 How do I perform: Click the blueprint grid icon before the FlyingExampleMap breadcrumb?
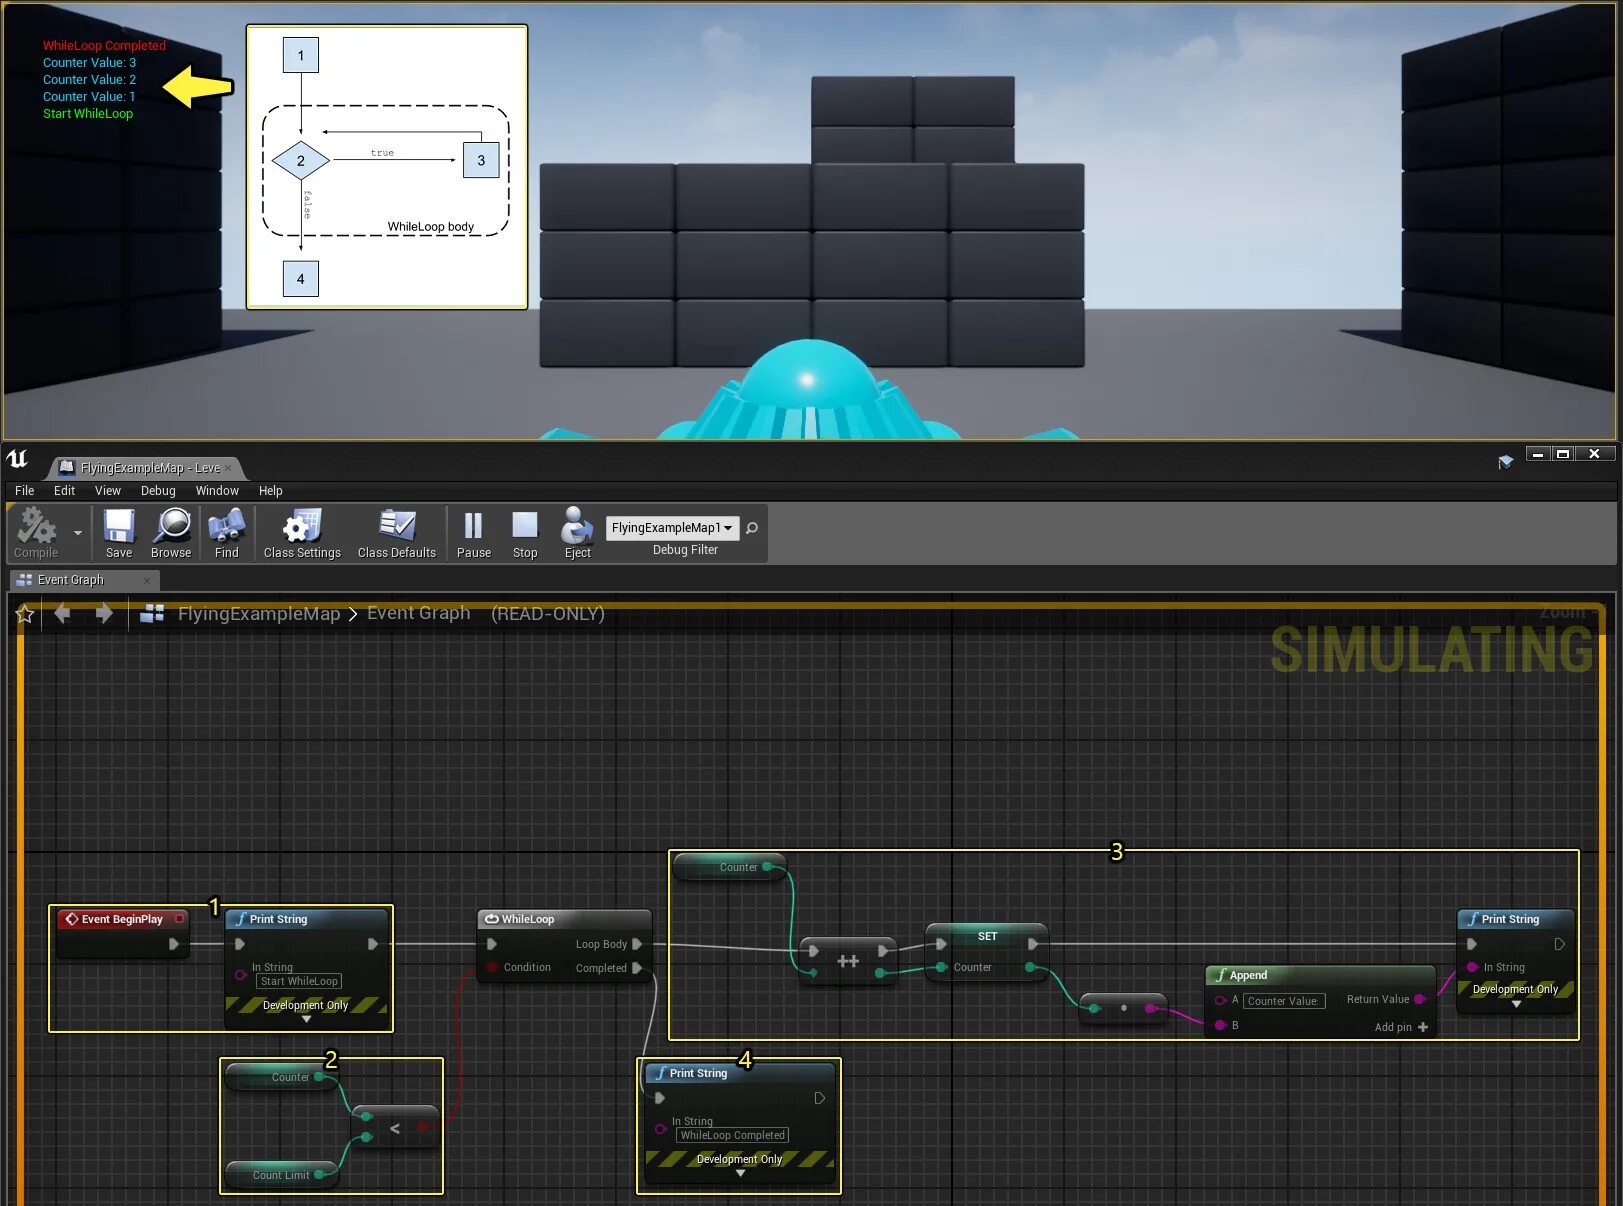click(152, 613)
